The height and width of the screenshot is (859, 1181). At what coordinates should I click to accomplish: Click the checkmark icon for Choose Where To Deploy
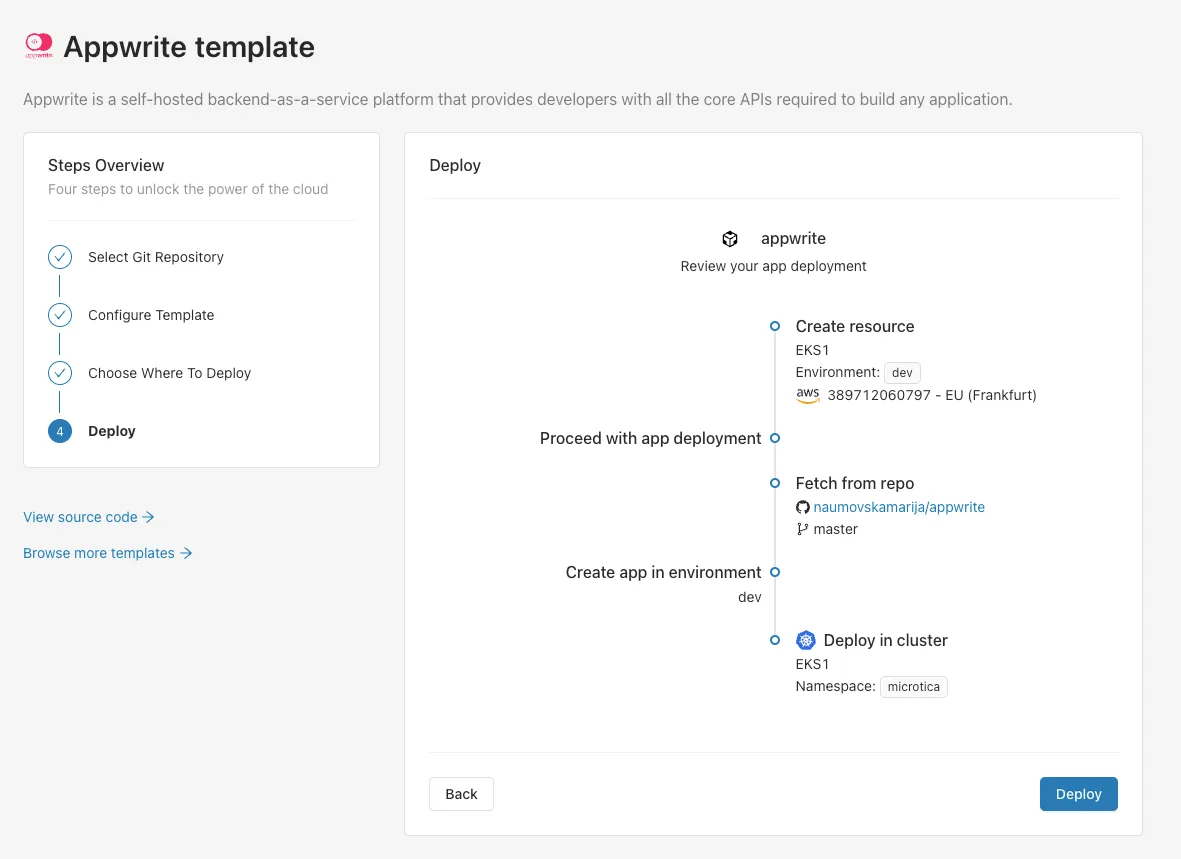[60, 373]
